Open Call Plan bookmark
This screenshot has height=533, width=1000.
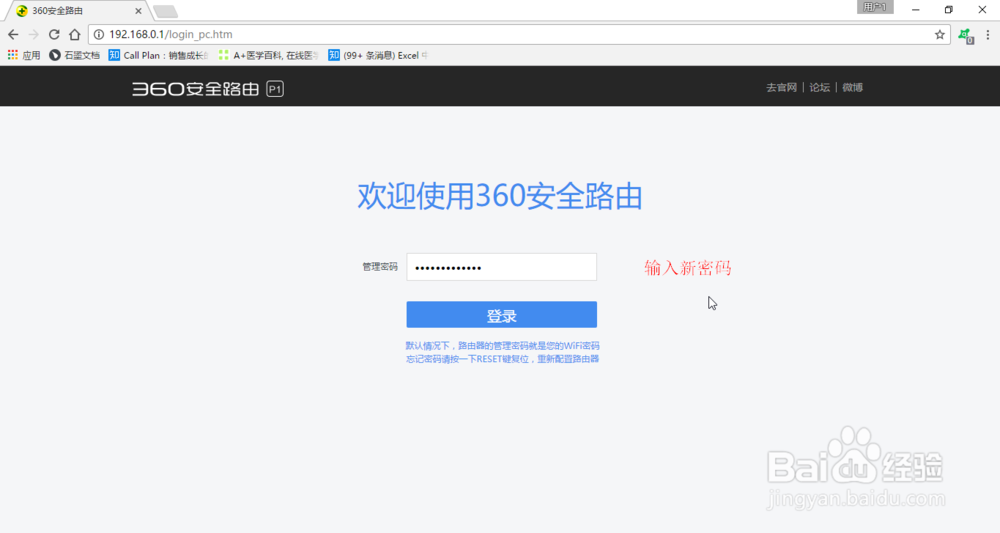(x=158, y=55)
